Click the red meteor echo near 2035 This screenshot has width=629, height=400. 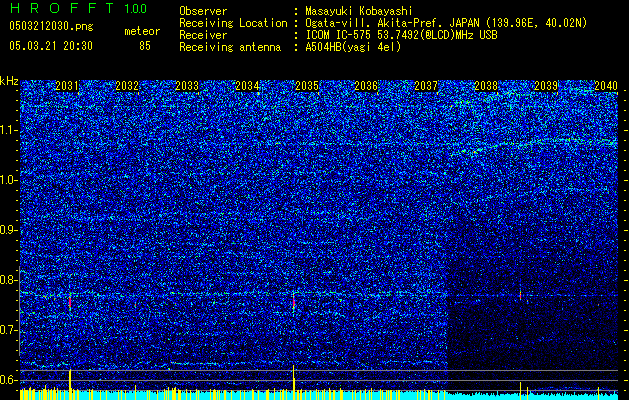tap(294, 301)
